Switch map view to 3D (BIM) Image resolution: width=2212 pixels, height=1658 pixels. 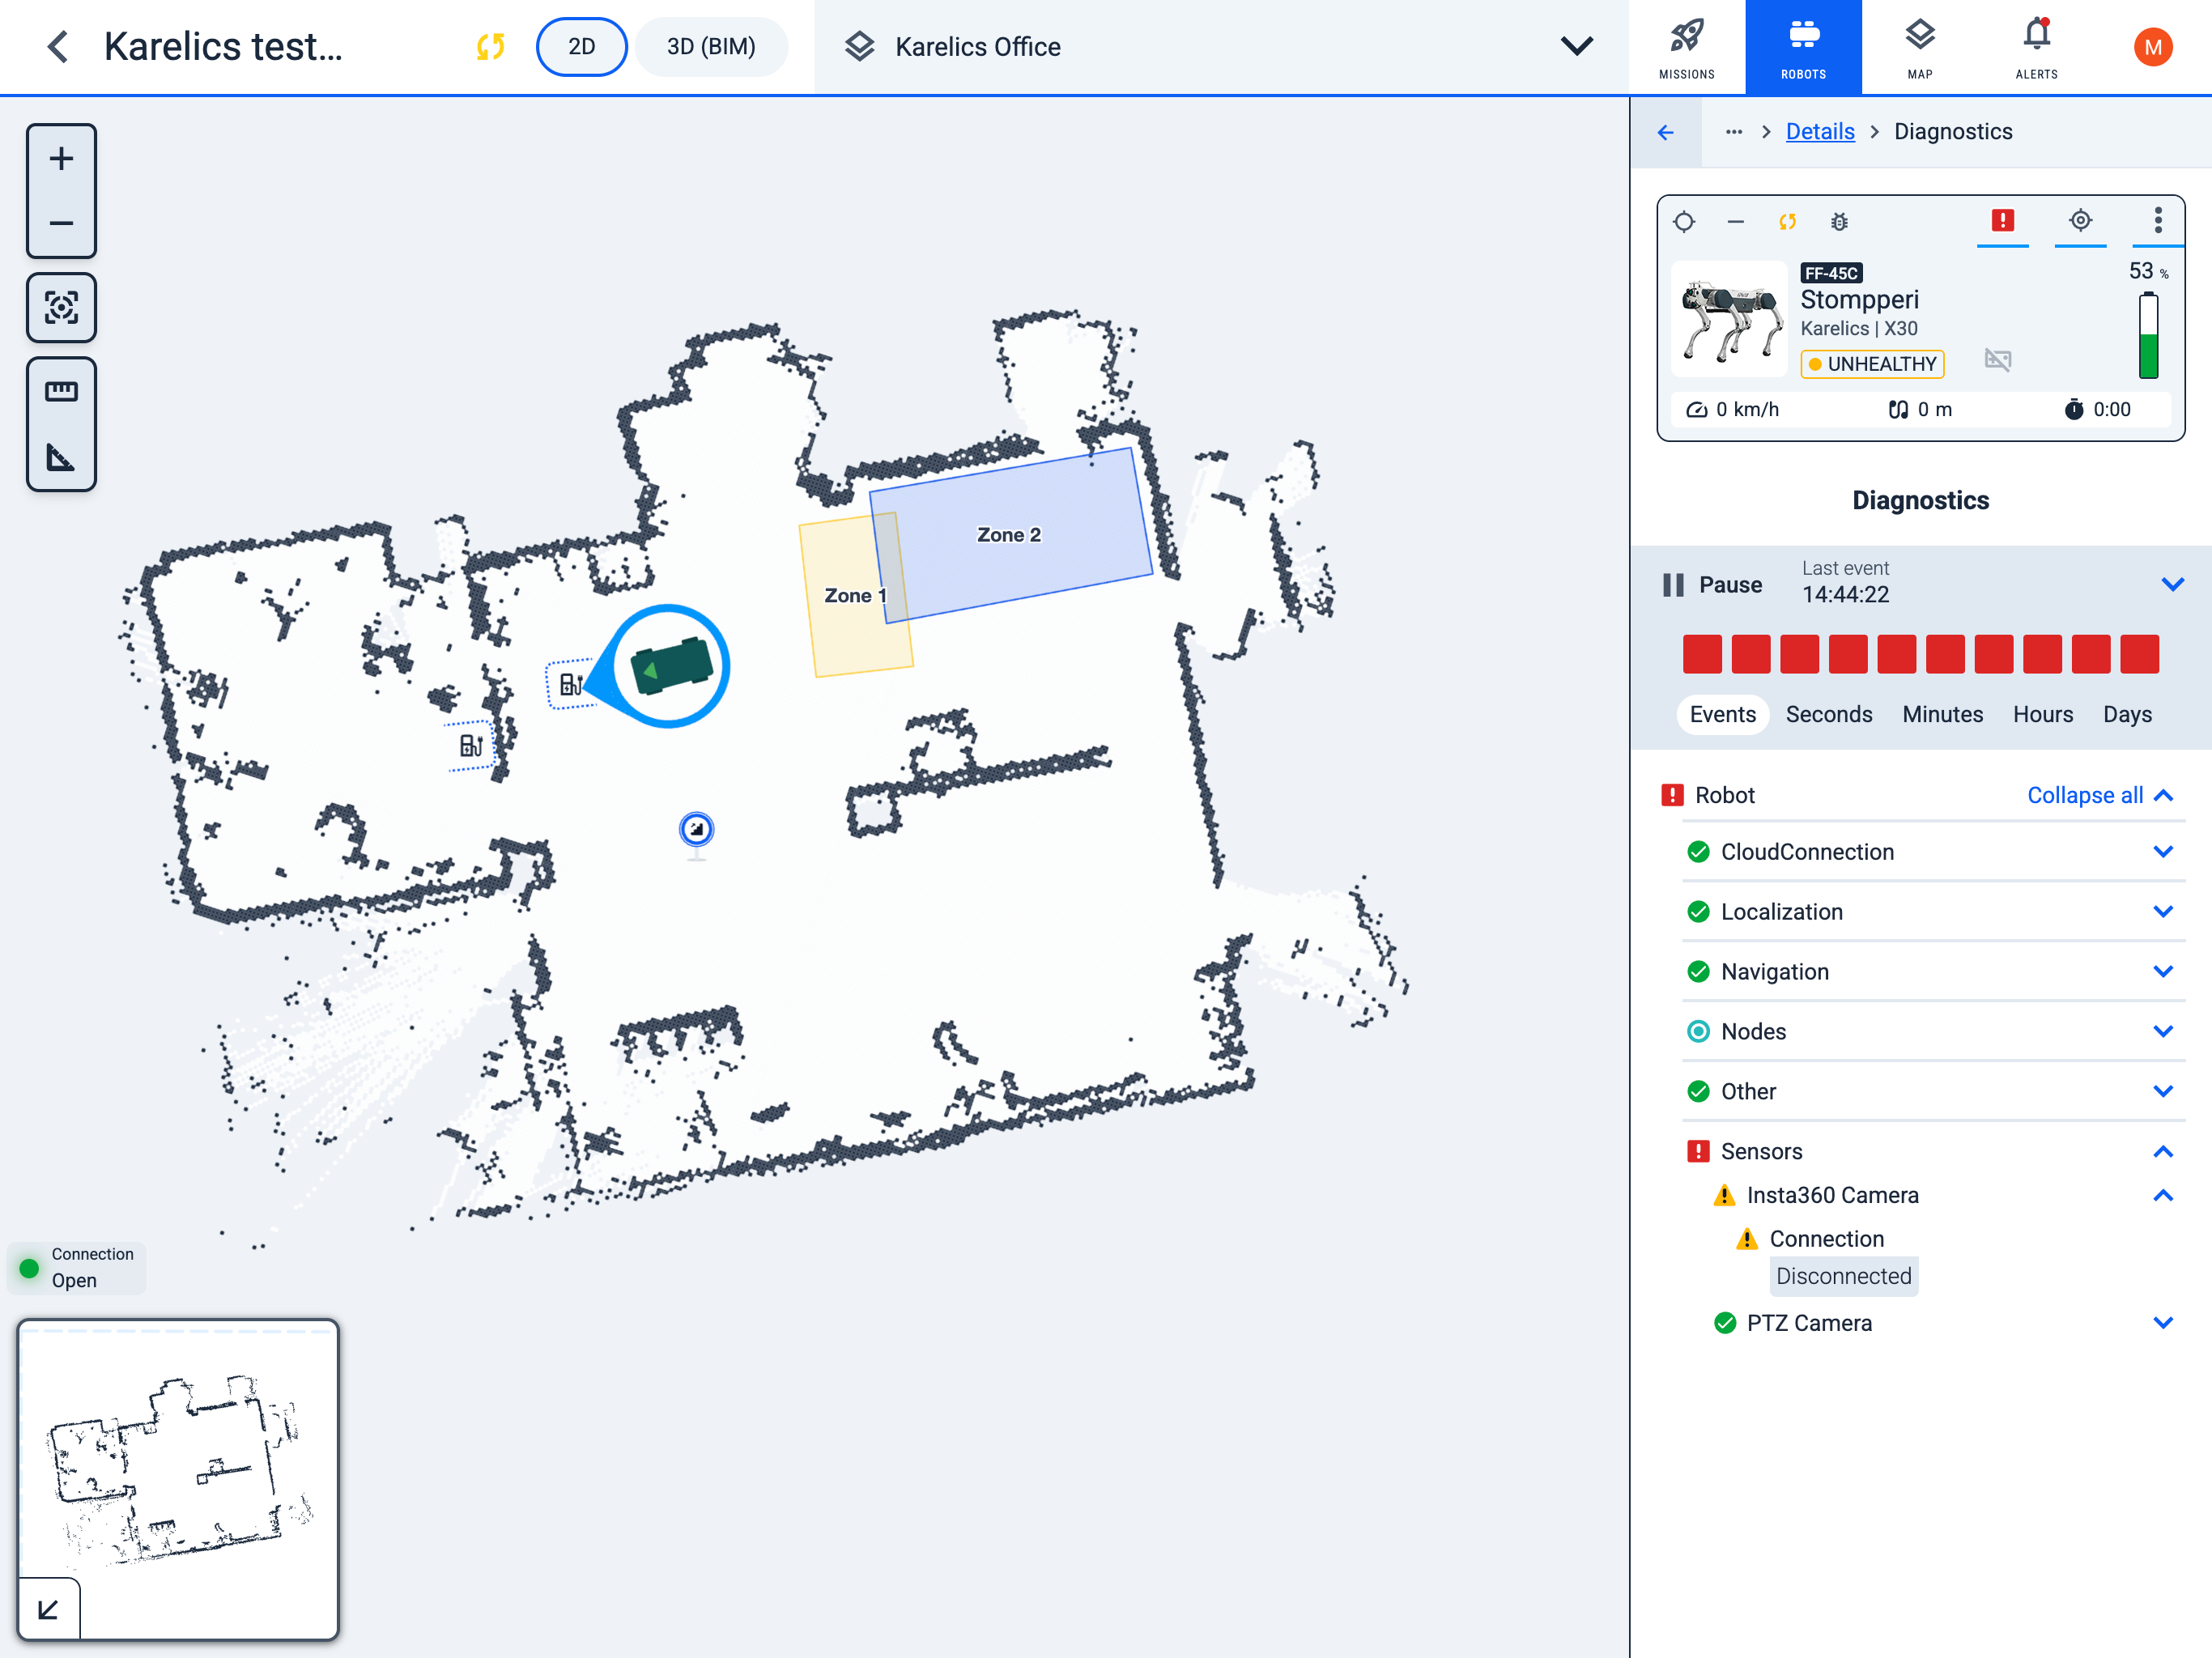point(710,47)
